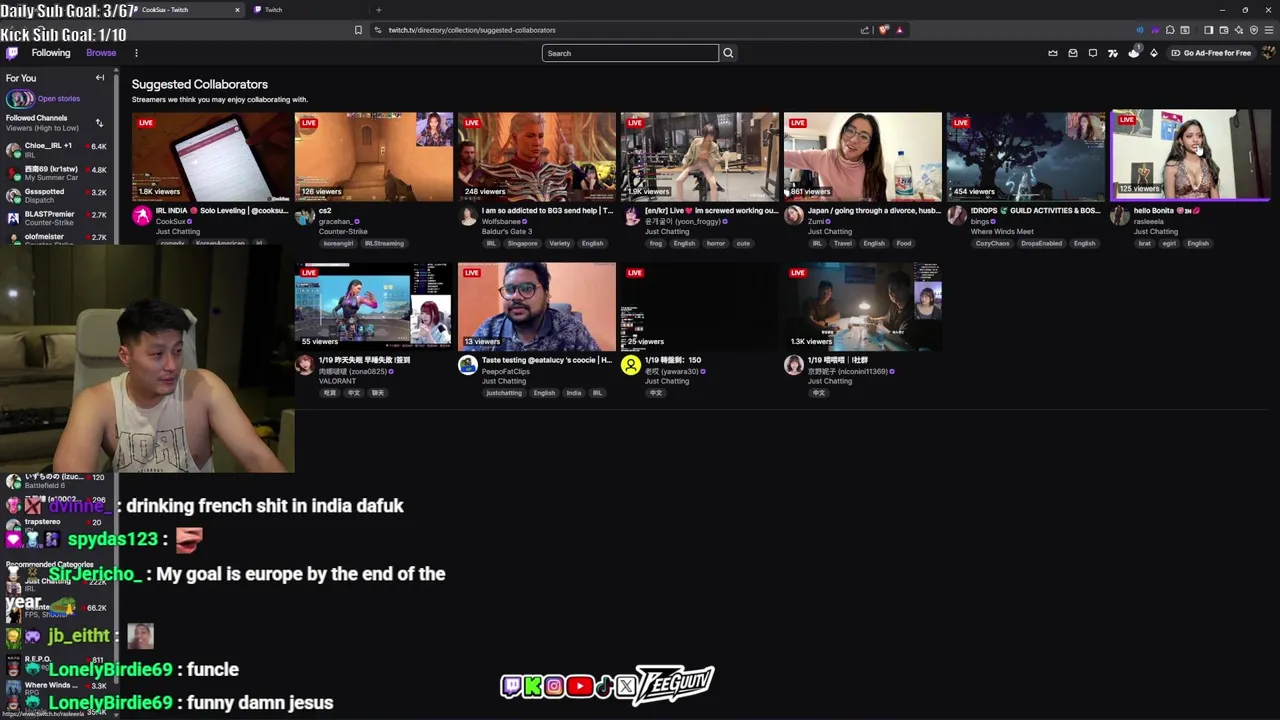Image resolution: width=1280 pixels, height=720 pixels.
Task: Open the Browse tab
Action: pyautogui.click(x=101, y=53)
